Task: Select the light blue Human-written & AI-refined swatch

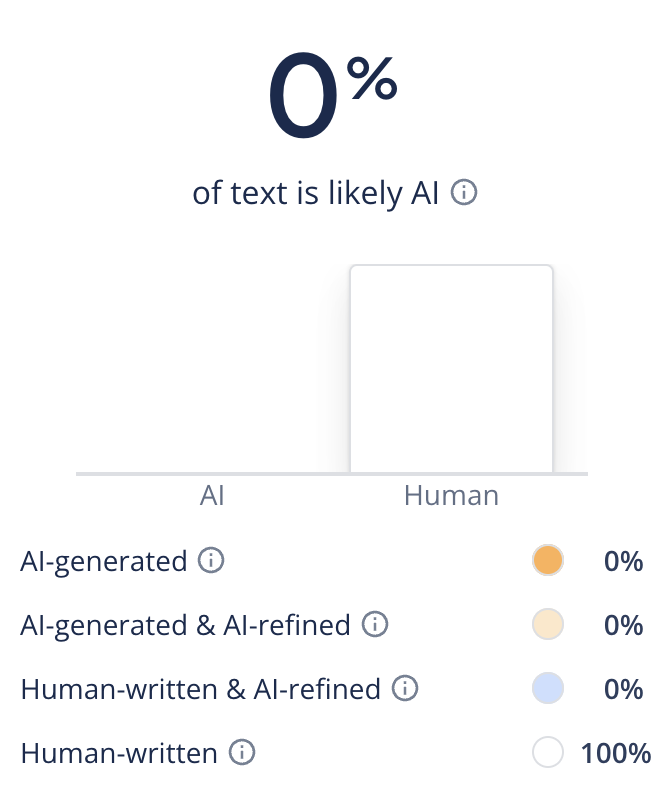Action: click(549, 688)
